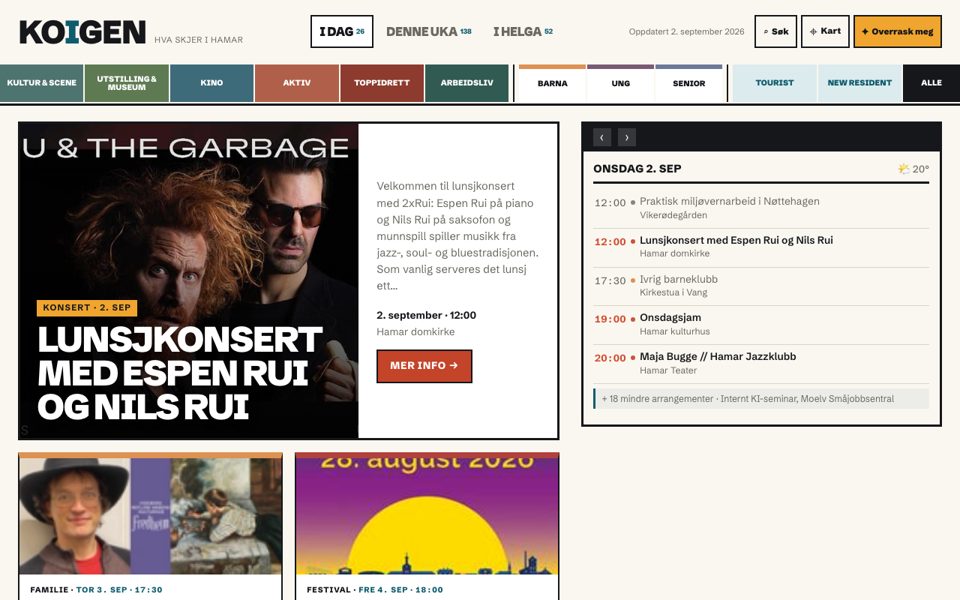Image resolution: width=960 pixels, height=600 pixels.
Task: Go to next day arrow
Action: click(x=626, y=137)
